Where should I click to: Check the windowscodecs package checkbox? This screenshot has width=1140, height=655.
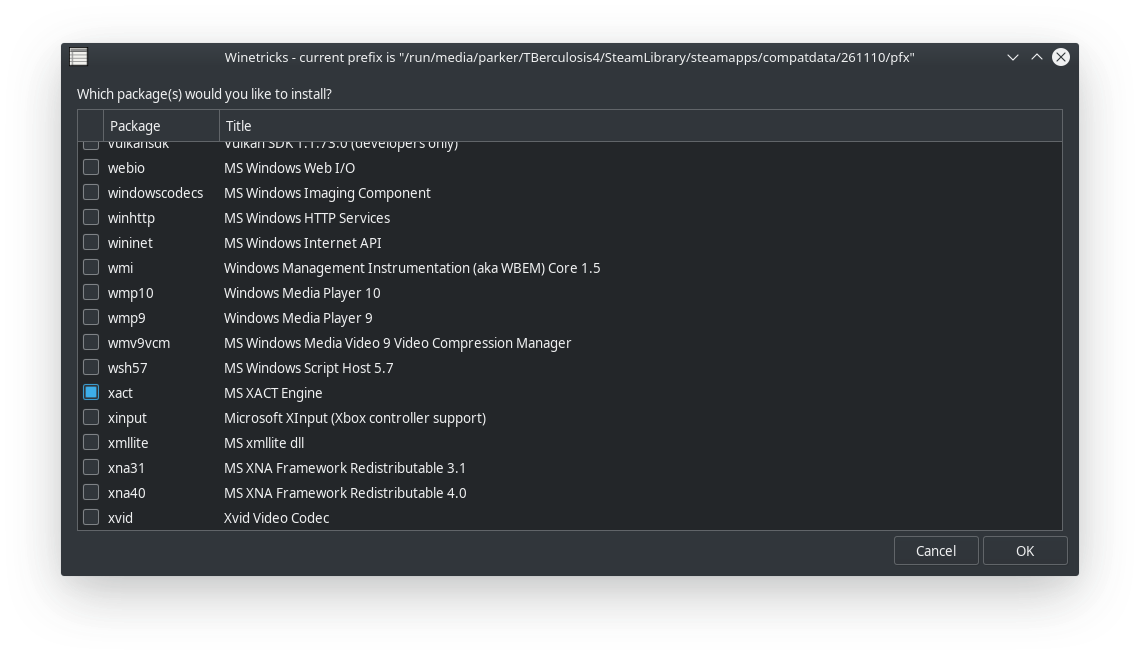[91, 193]
